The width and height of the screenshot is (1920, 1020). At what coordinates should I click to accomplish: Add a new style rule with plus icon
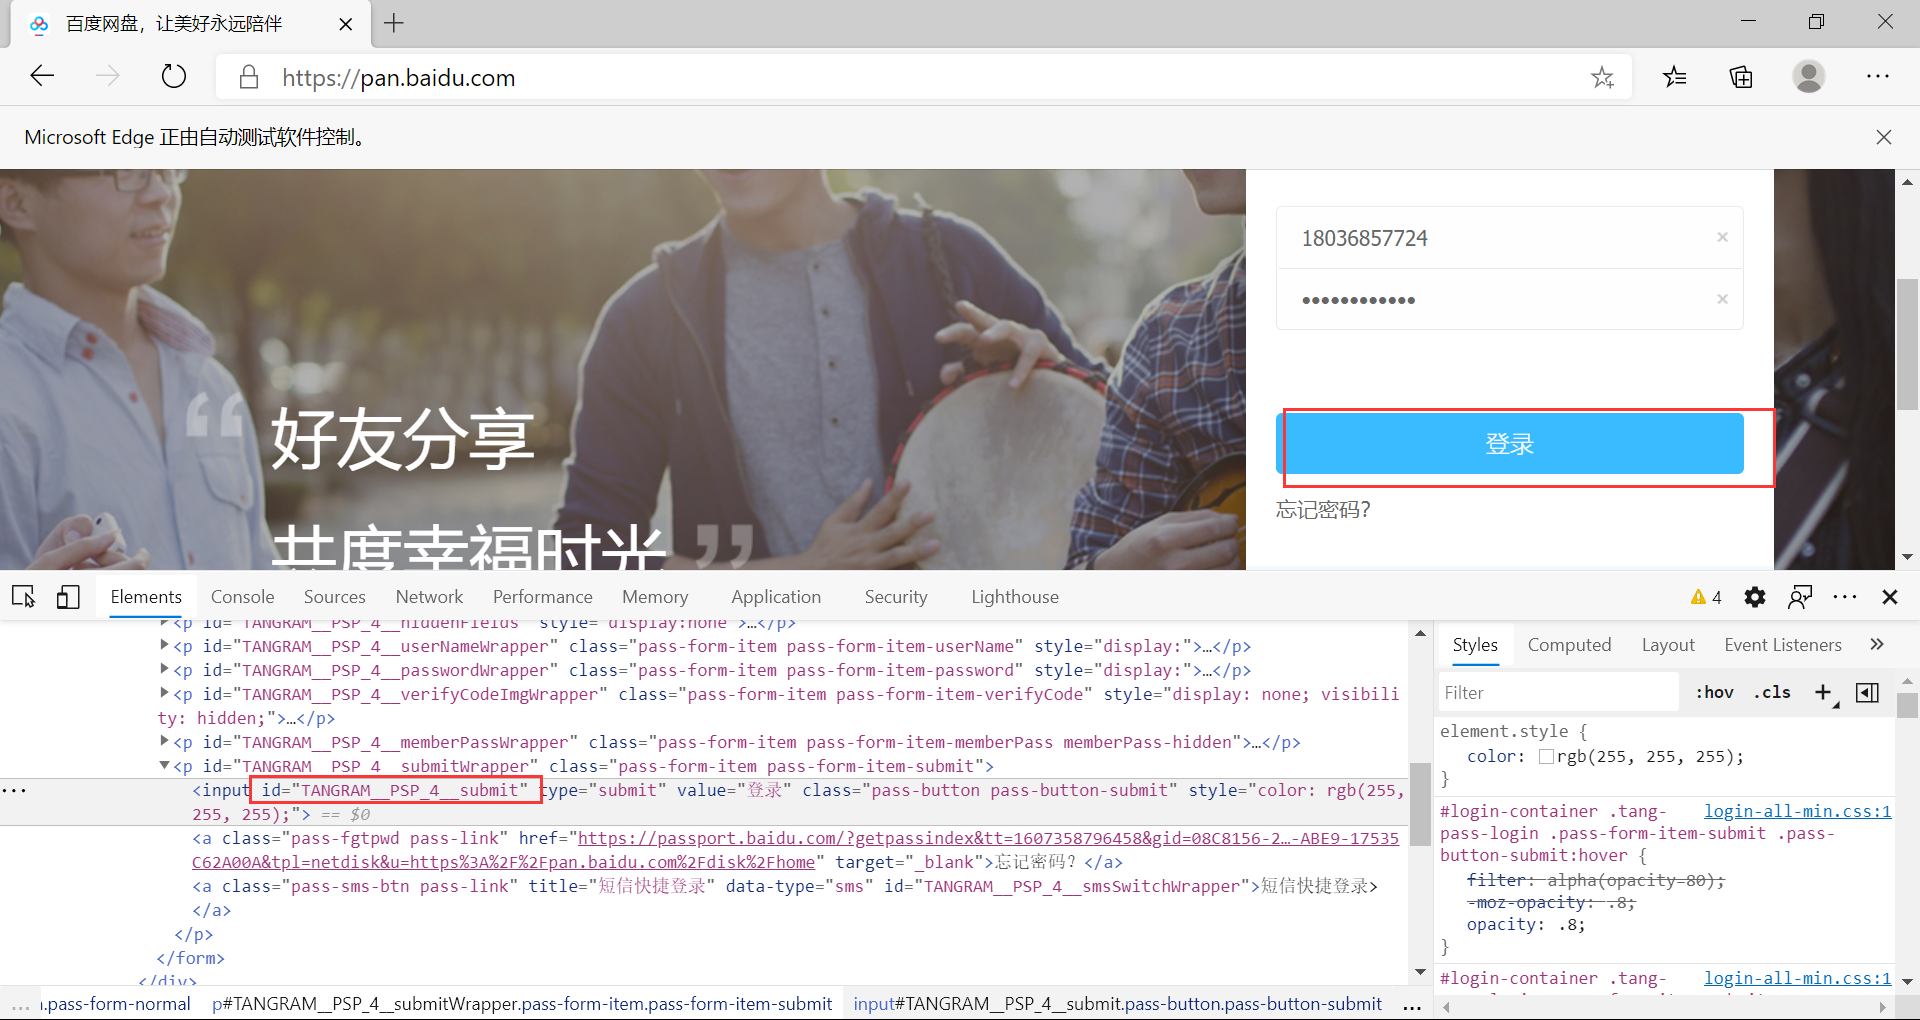[1824, 692]
